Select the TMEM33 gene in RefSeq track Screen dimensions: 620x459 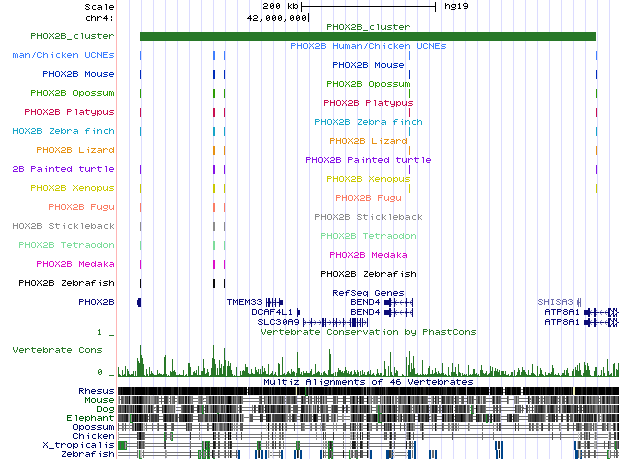(244, 301)
